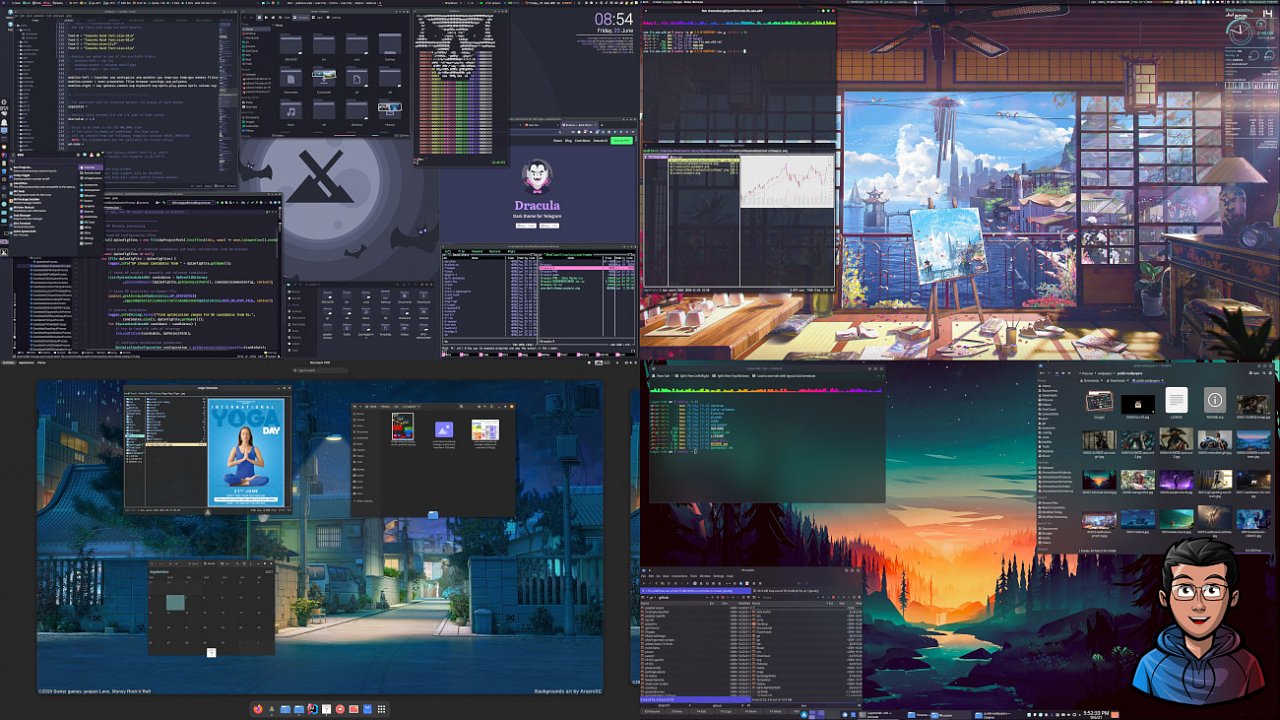This screenshot has height=720, width=1280.
Task: Open Firefox from the GNOME dock
Action: [x=258, y=709]
